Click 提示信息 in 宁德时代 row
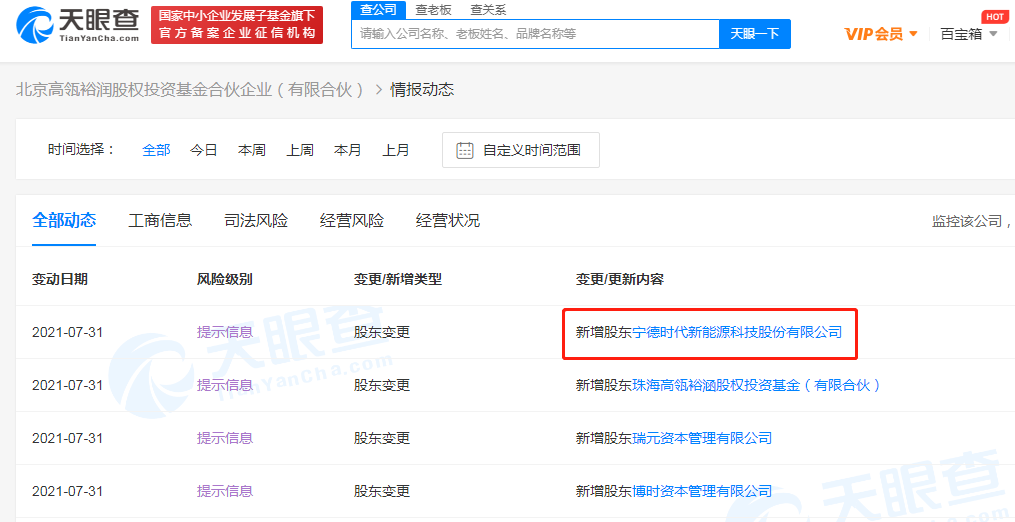The height and width of the screenshot is (522, 1015). [x=225, y=332]
